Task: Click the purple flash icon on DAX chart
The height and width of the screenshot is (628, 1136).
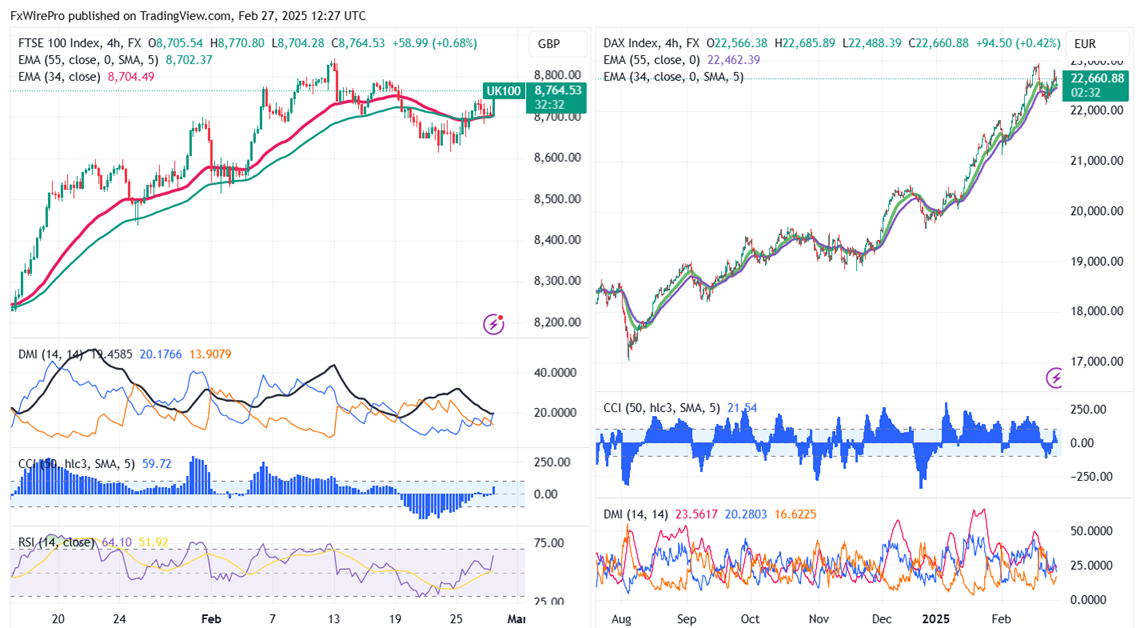Action: pyautogui.click(x=1056, y=377)
